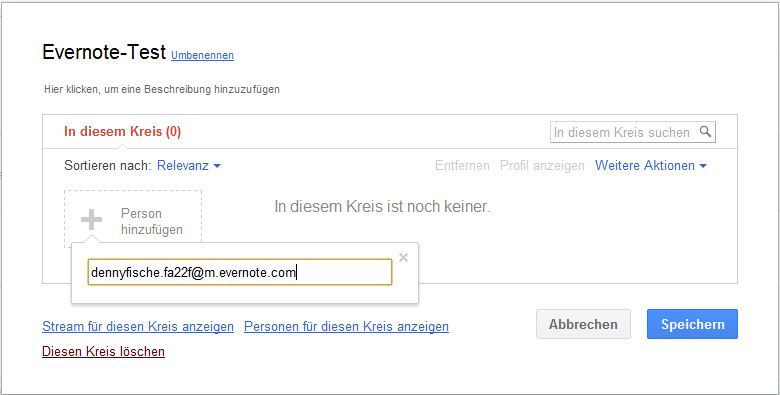Open Stream für diesen Kreis anzeigen
780x395 pixels.
138,326
